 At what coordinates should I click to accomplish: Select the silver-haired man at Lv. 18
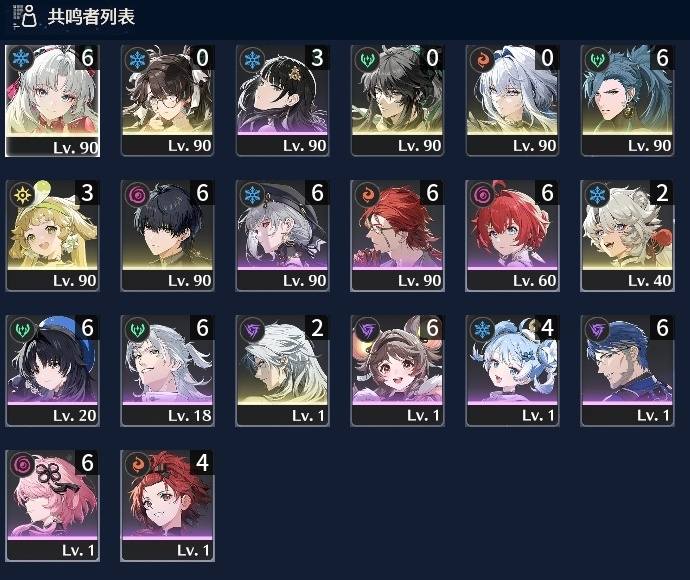(168, 371)
